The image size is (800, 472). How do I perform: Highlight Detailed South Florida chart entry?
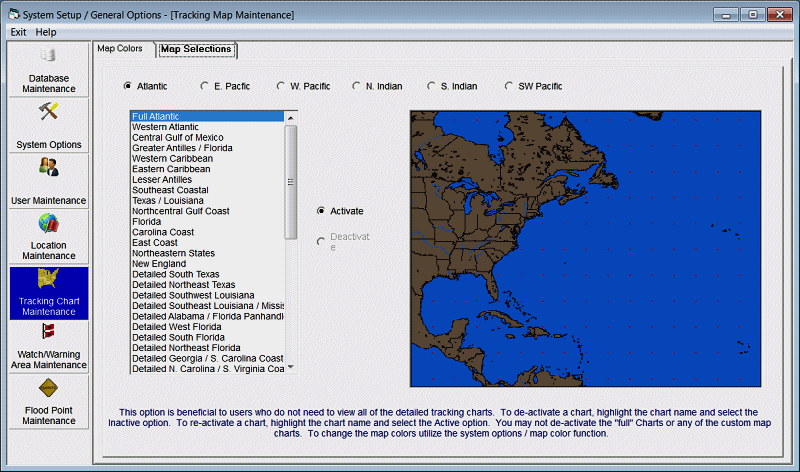coord(178,337)
